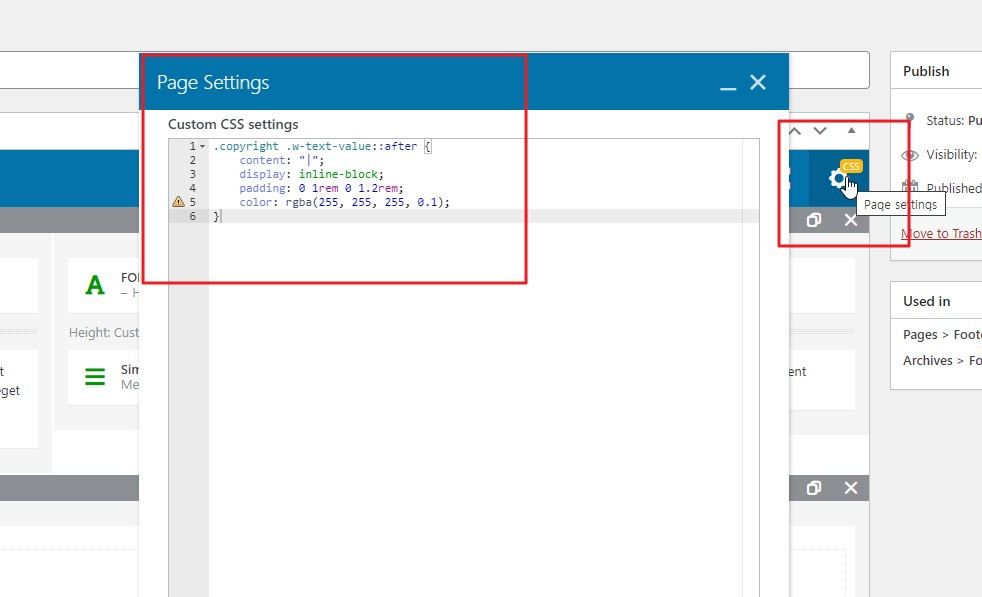Click the 'Used in' panel heading
This screenshot has height=597, width=982.
pos(926,301)
